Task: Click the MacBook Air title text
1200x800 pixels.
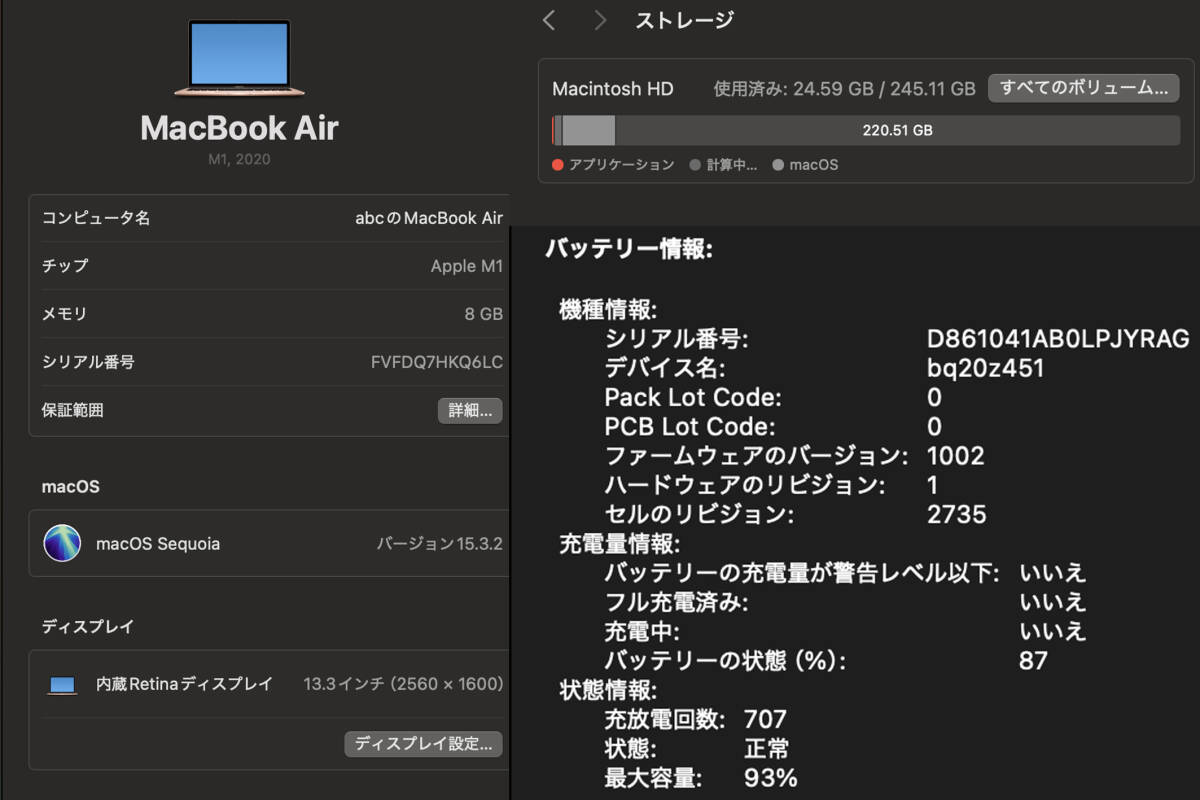Action: pyautogui.click(x=239, y=127)
